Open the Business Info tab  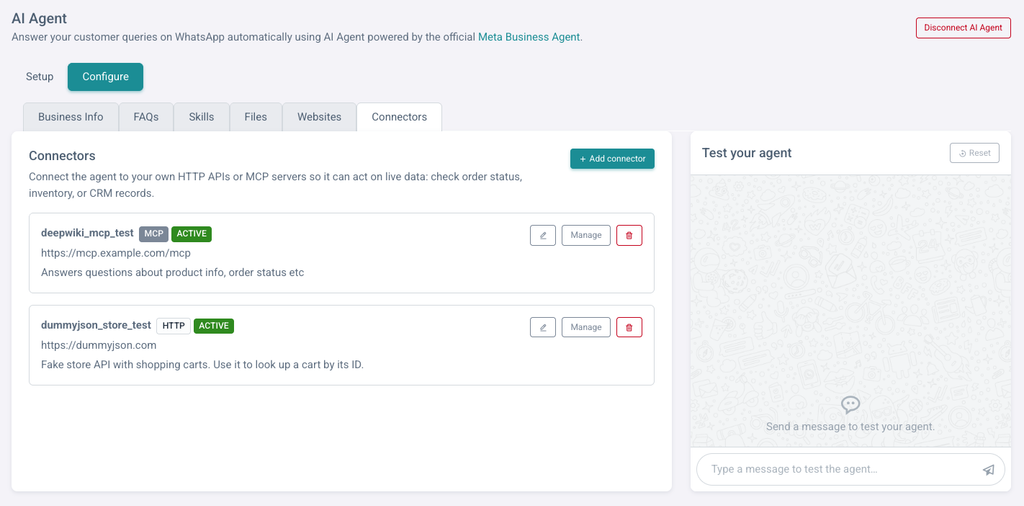71,117
